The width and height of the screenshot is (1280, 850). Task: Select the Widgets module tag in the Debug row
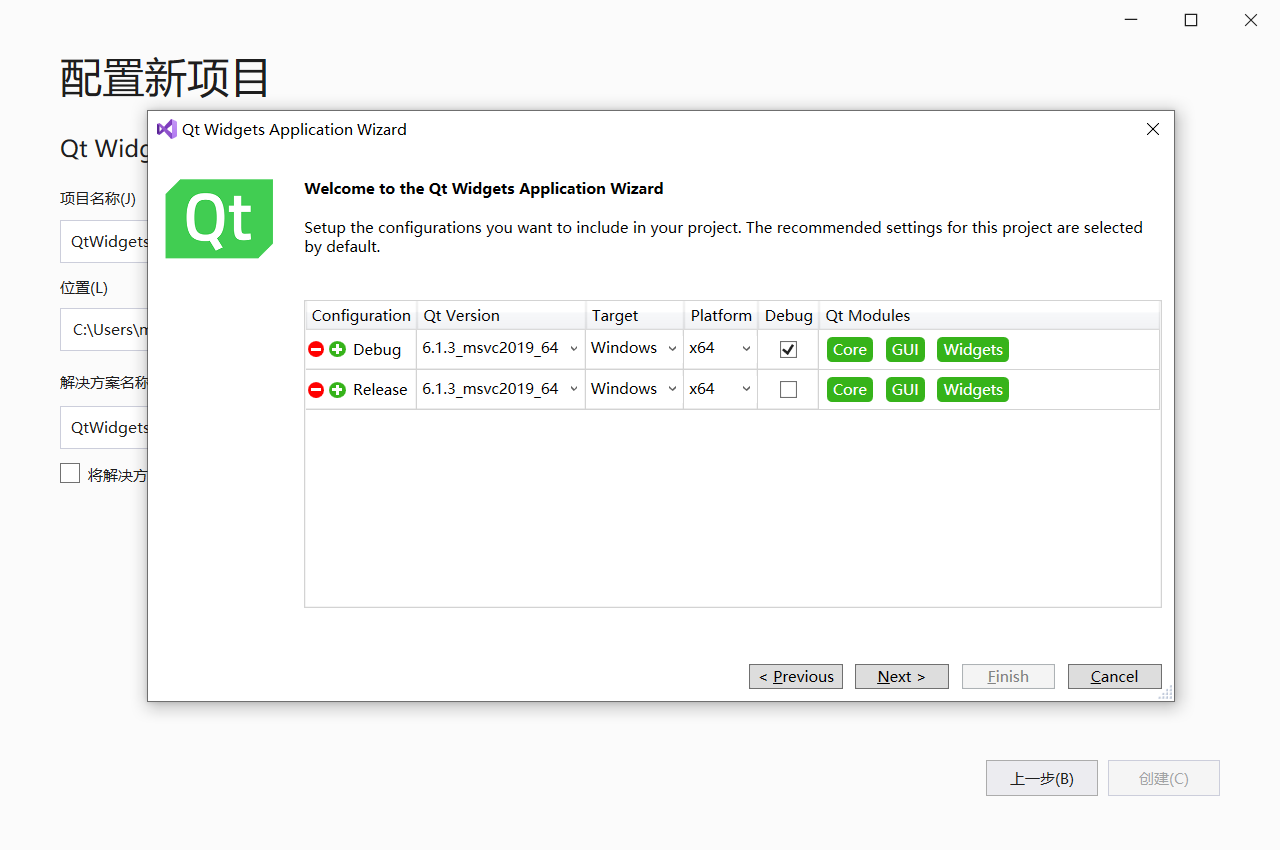coord(973,349)
